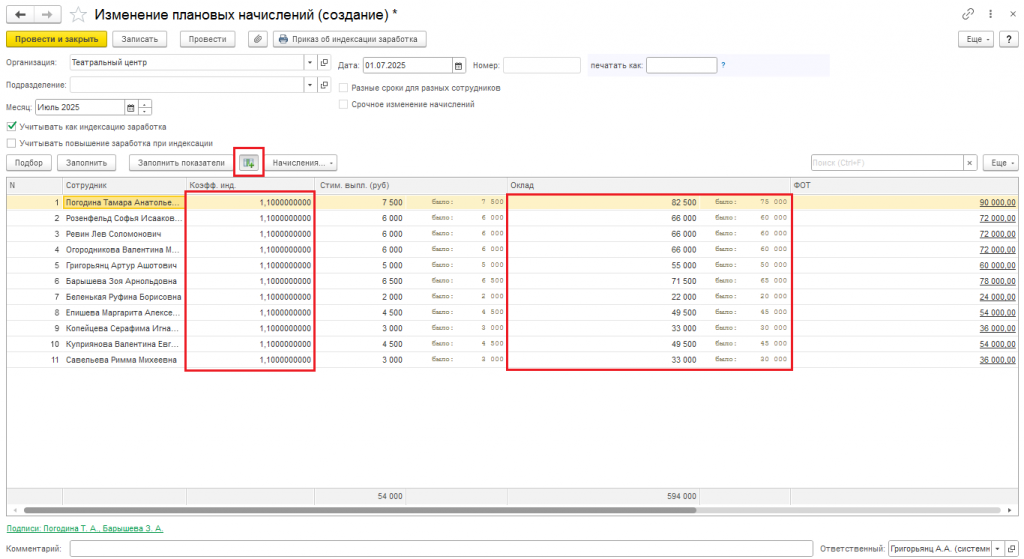Click into the Комментарий field
This screenshot has width=1024, height=559.
coord(441,549)
